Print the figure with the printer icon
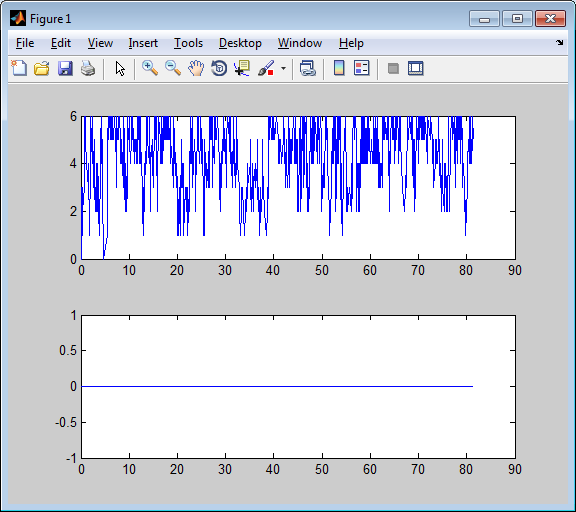The height and width of the screenshot is (512, 576). click(x=88, y=68)
